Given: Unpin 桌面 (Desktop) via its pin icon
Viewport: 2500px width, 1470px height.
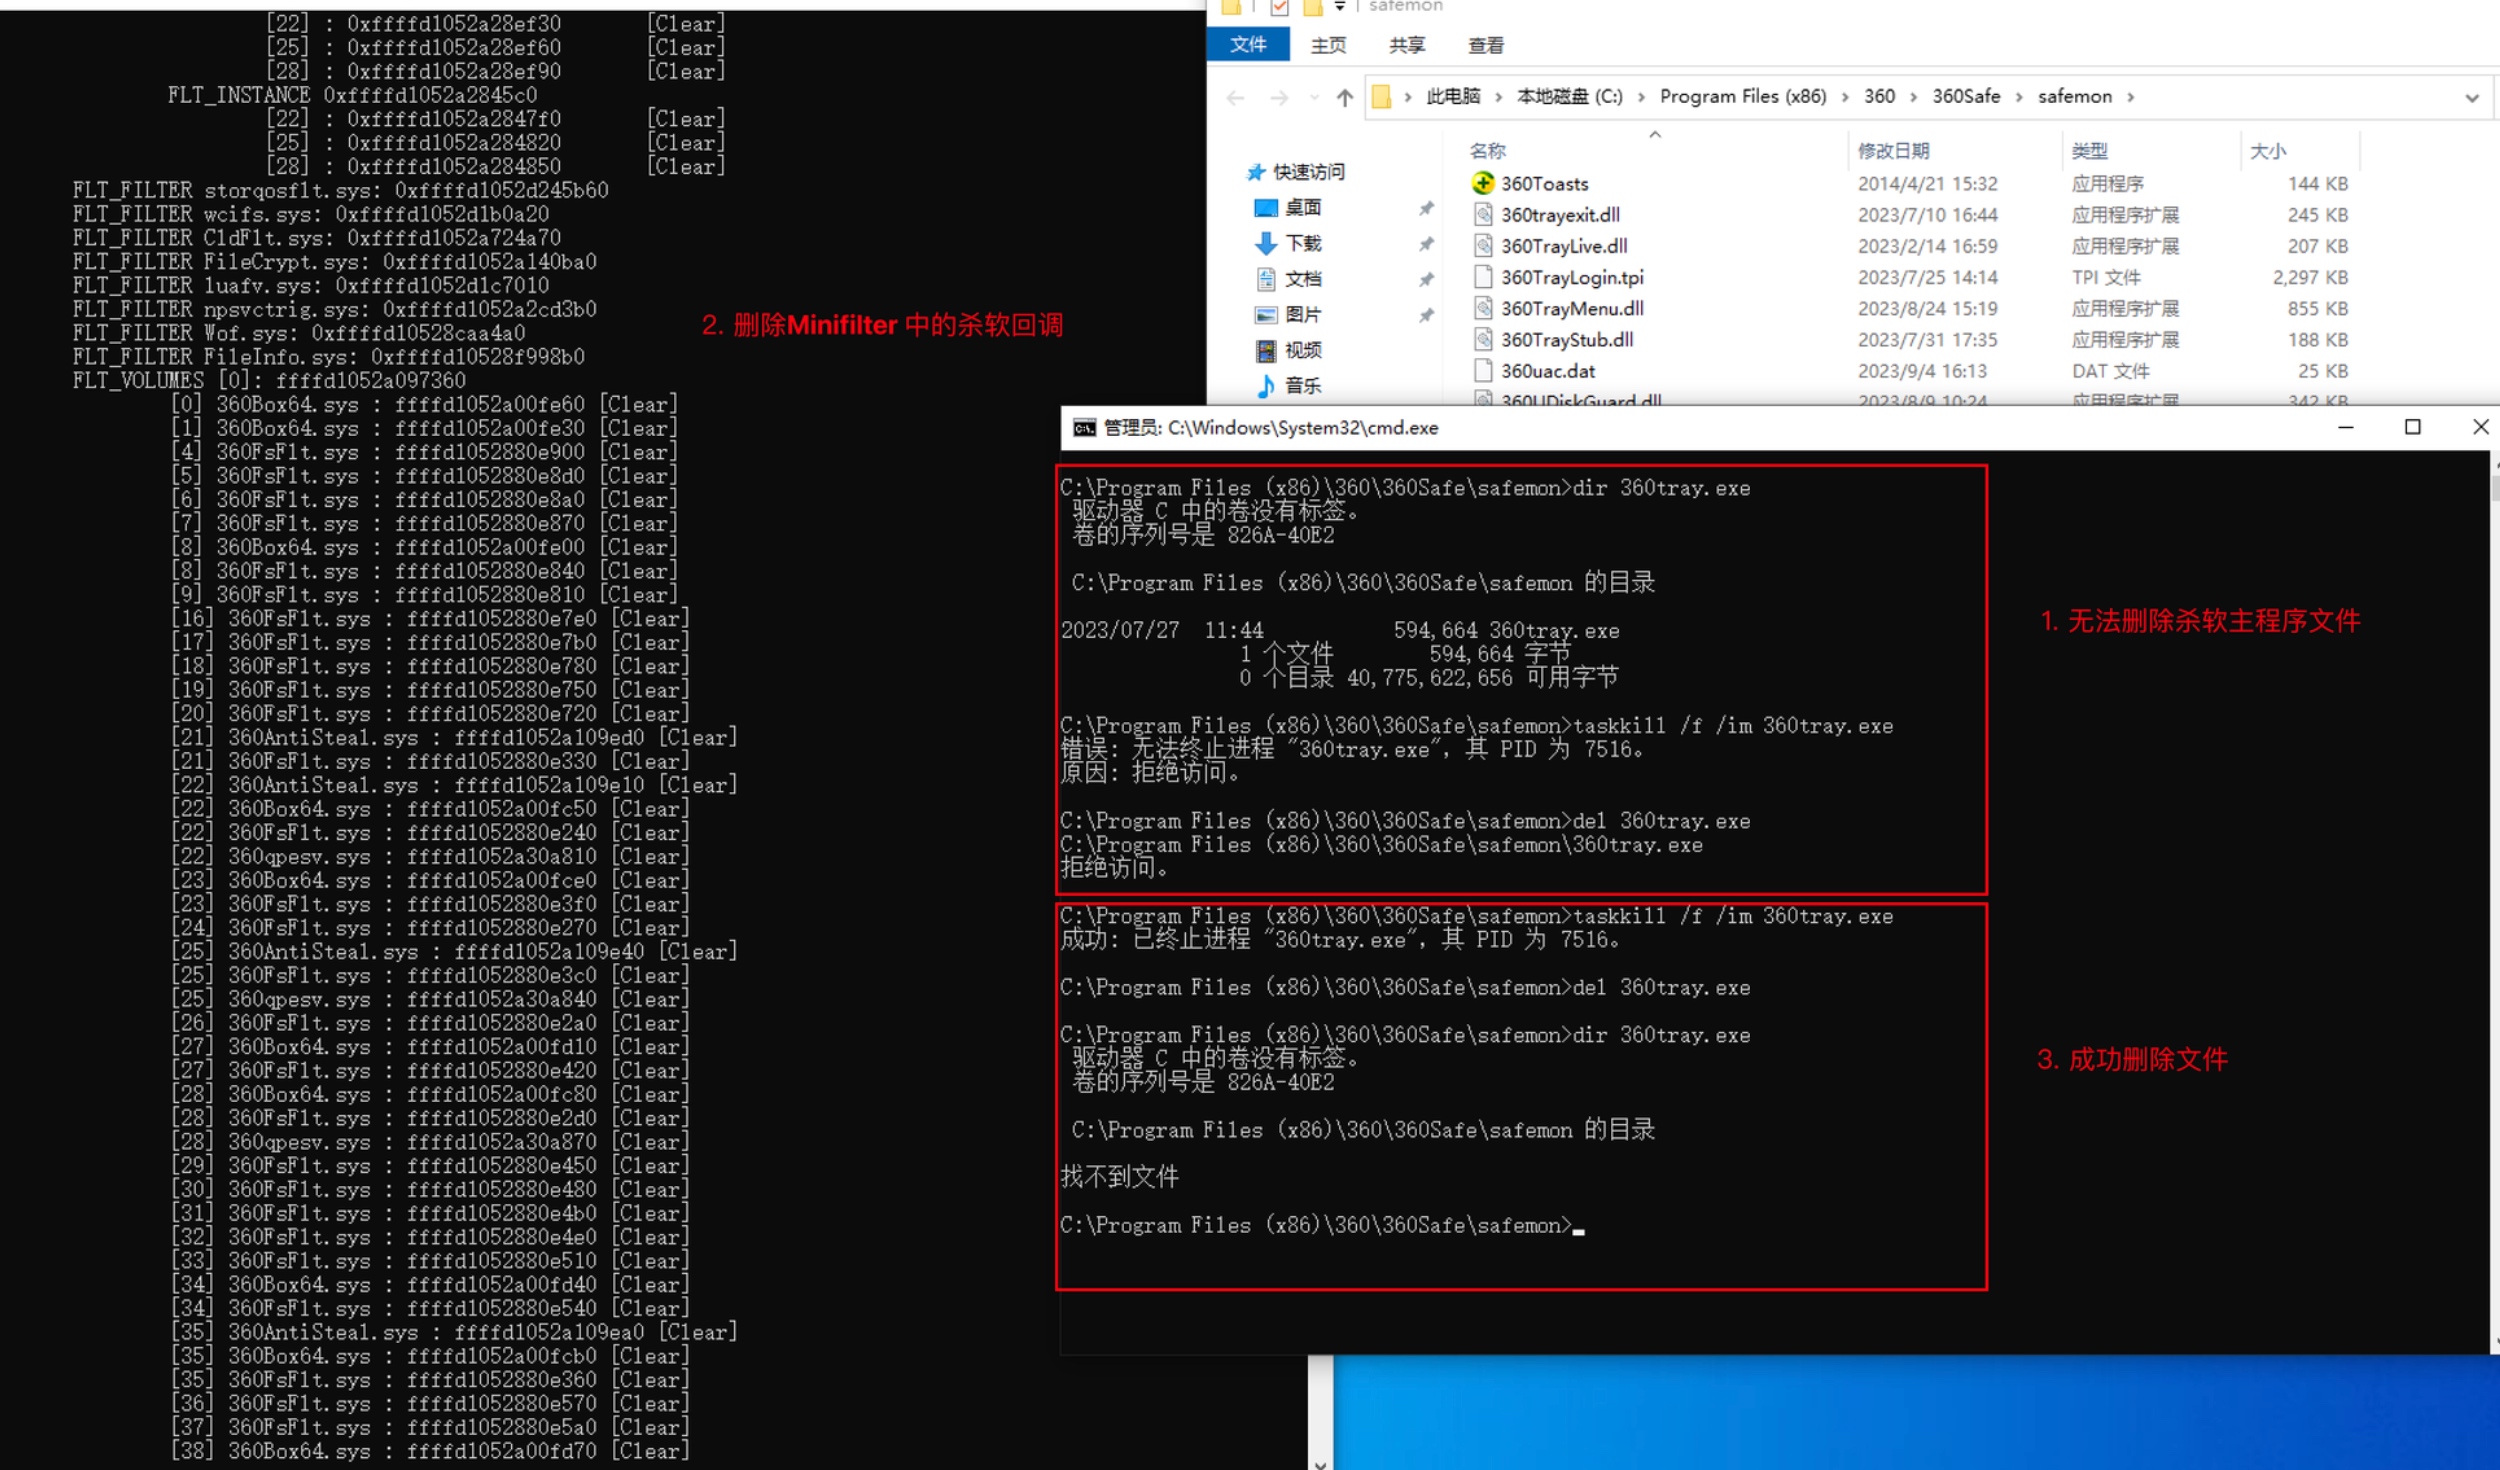Looking at the screenshot, I should [1426, 208].
